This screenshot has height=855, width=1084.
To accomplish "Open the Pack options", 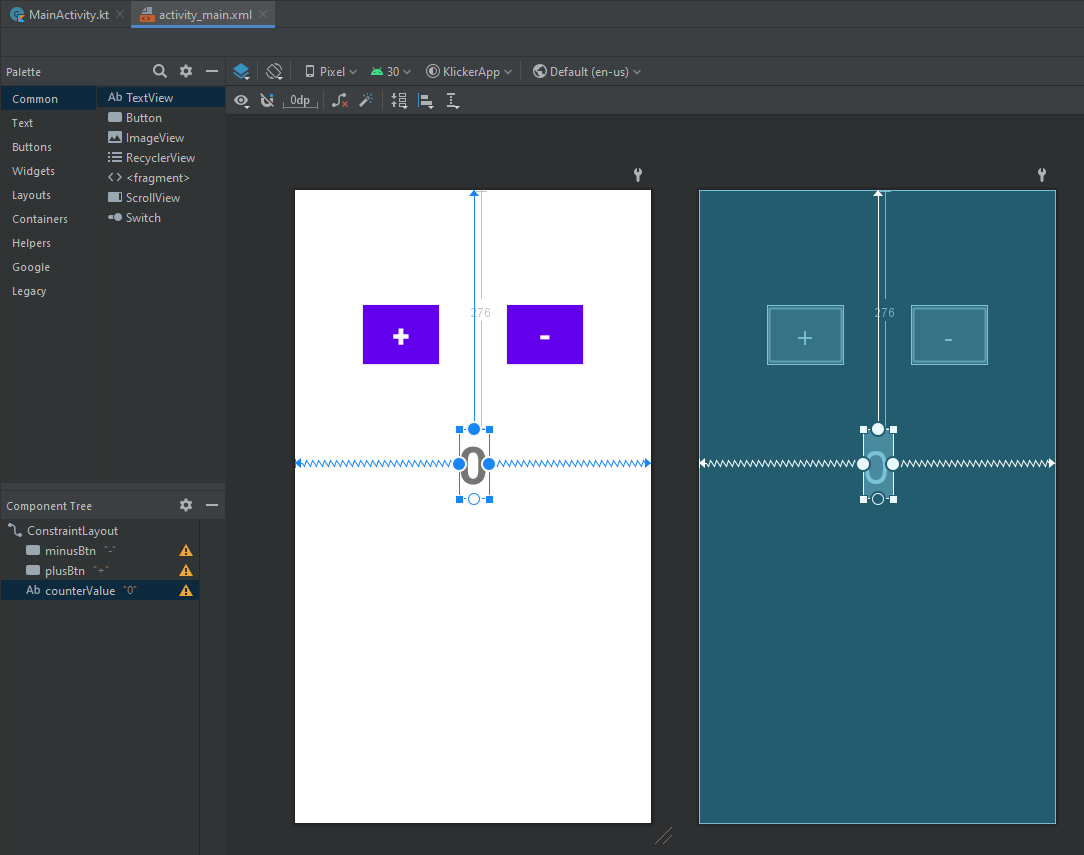I will click(399, 101).
